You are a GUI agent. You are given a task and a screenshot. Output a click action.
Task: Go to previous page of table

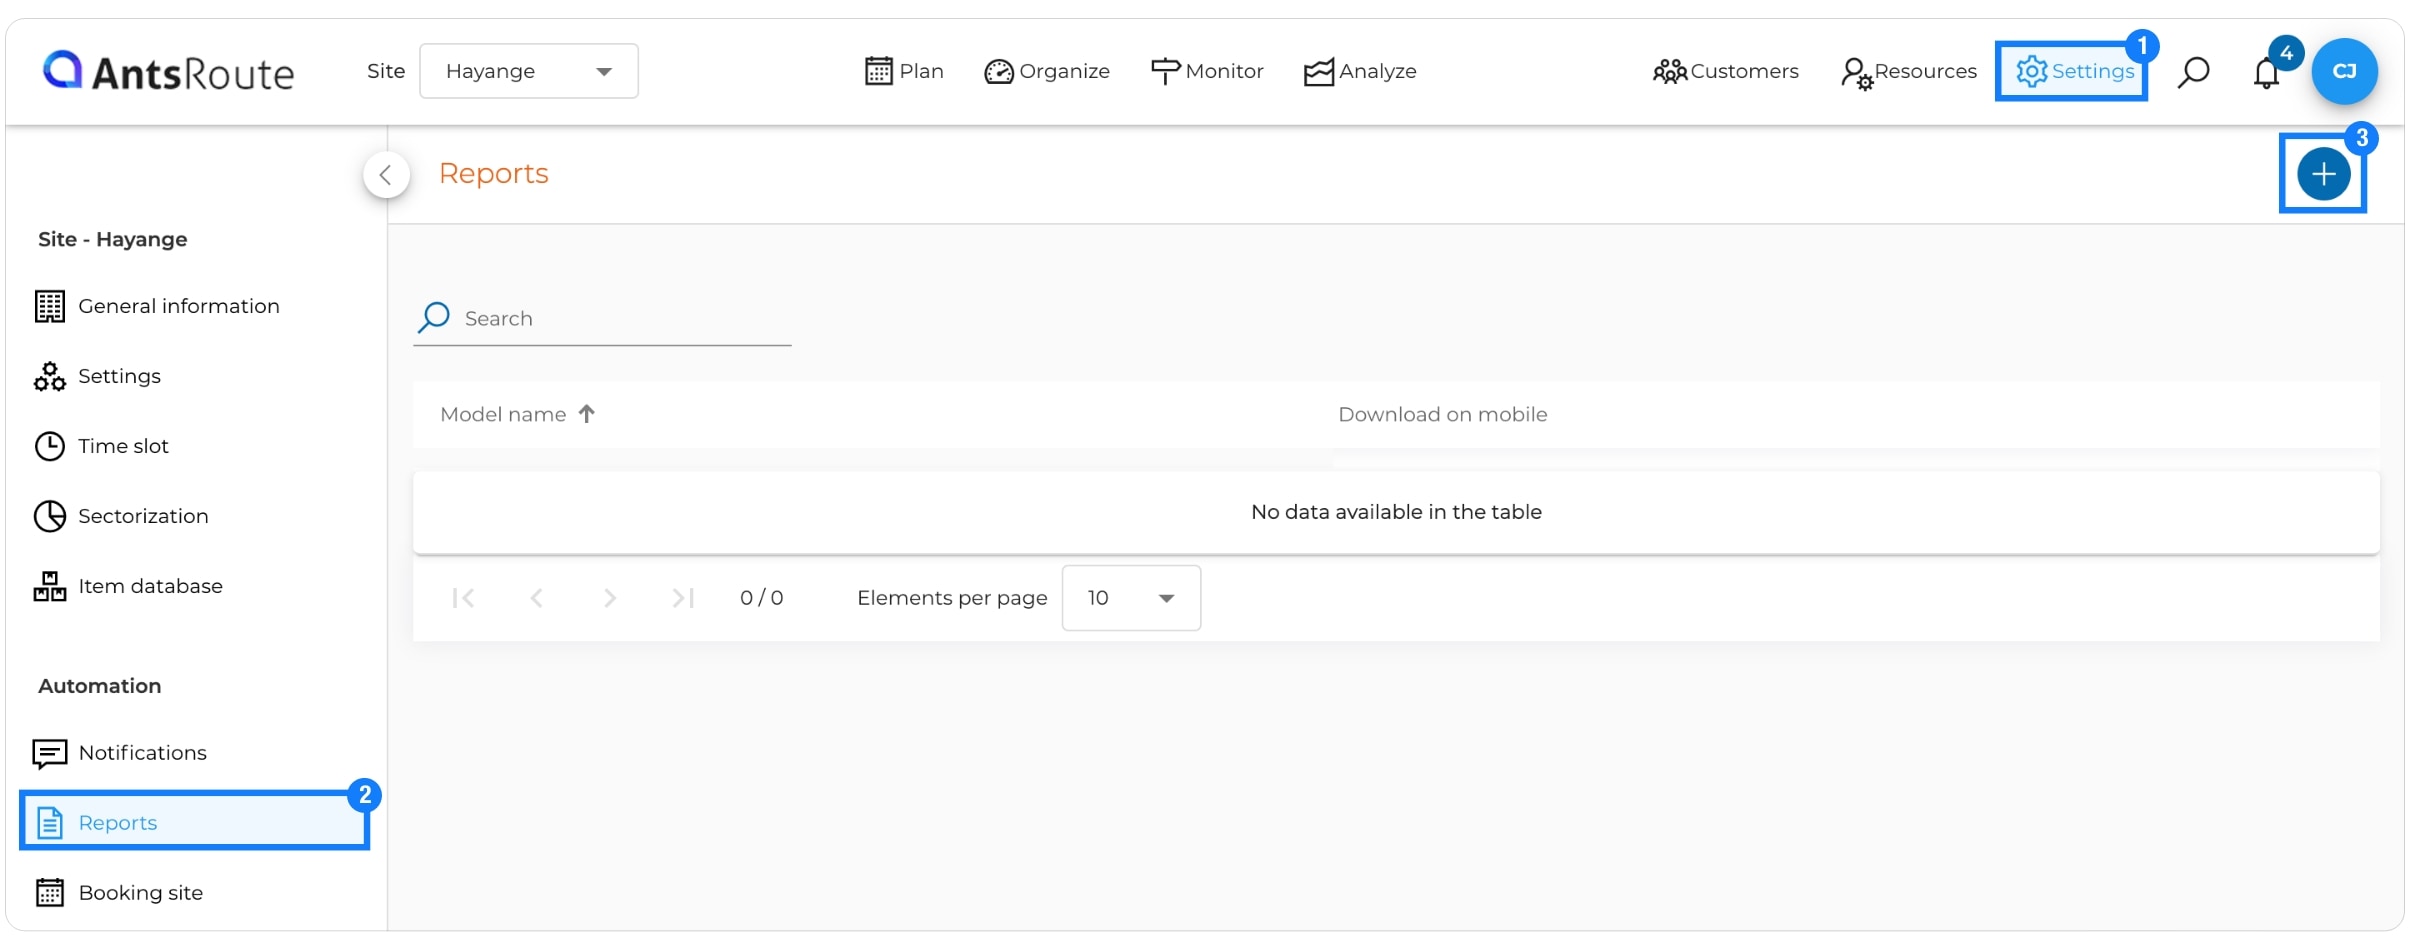[x=537, y=598]
